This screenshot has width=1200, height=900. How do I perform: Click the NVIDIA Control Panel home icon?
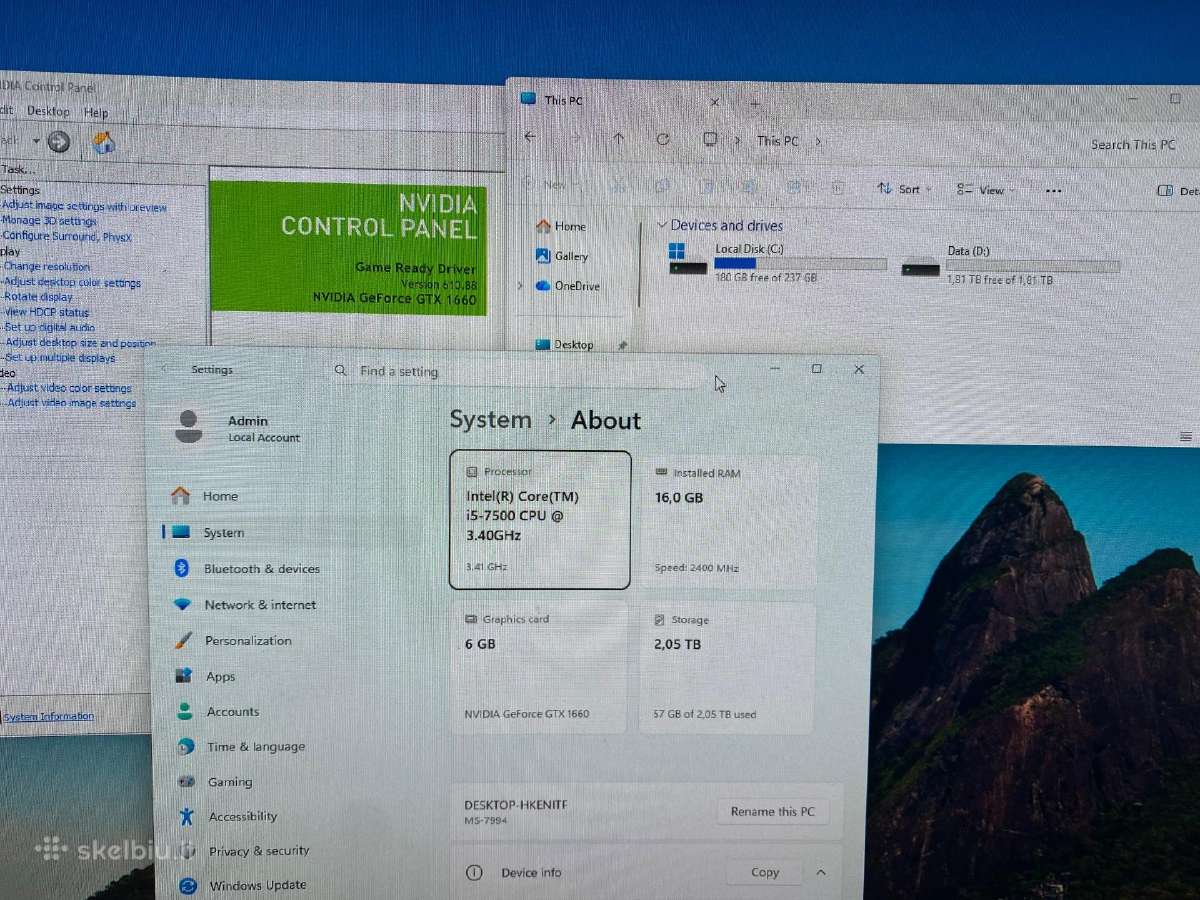click(x=104, y=142)
